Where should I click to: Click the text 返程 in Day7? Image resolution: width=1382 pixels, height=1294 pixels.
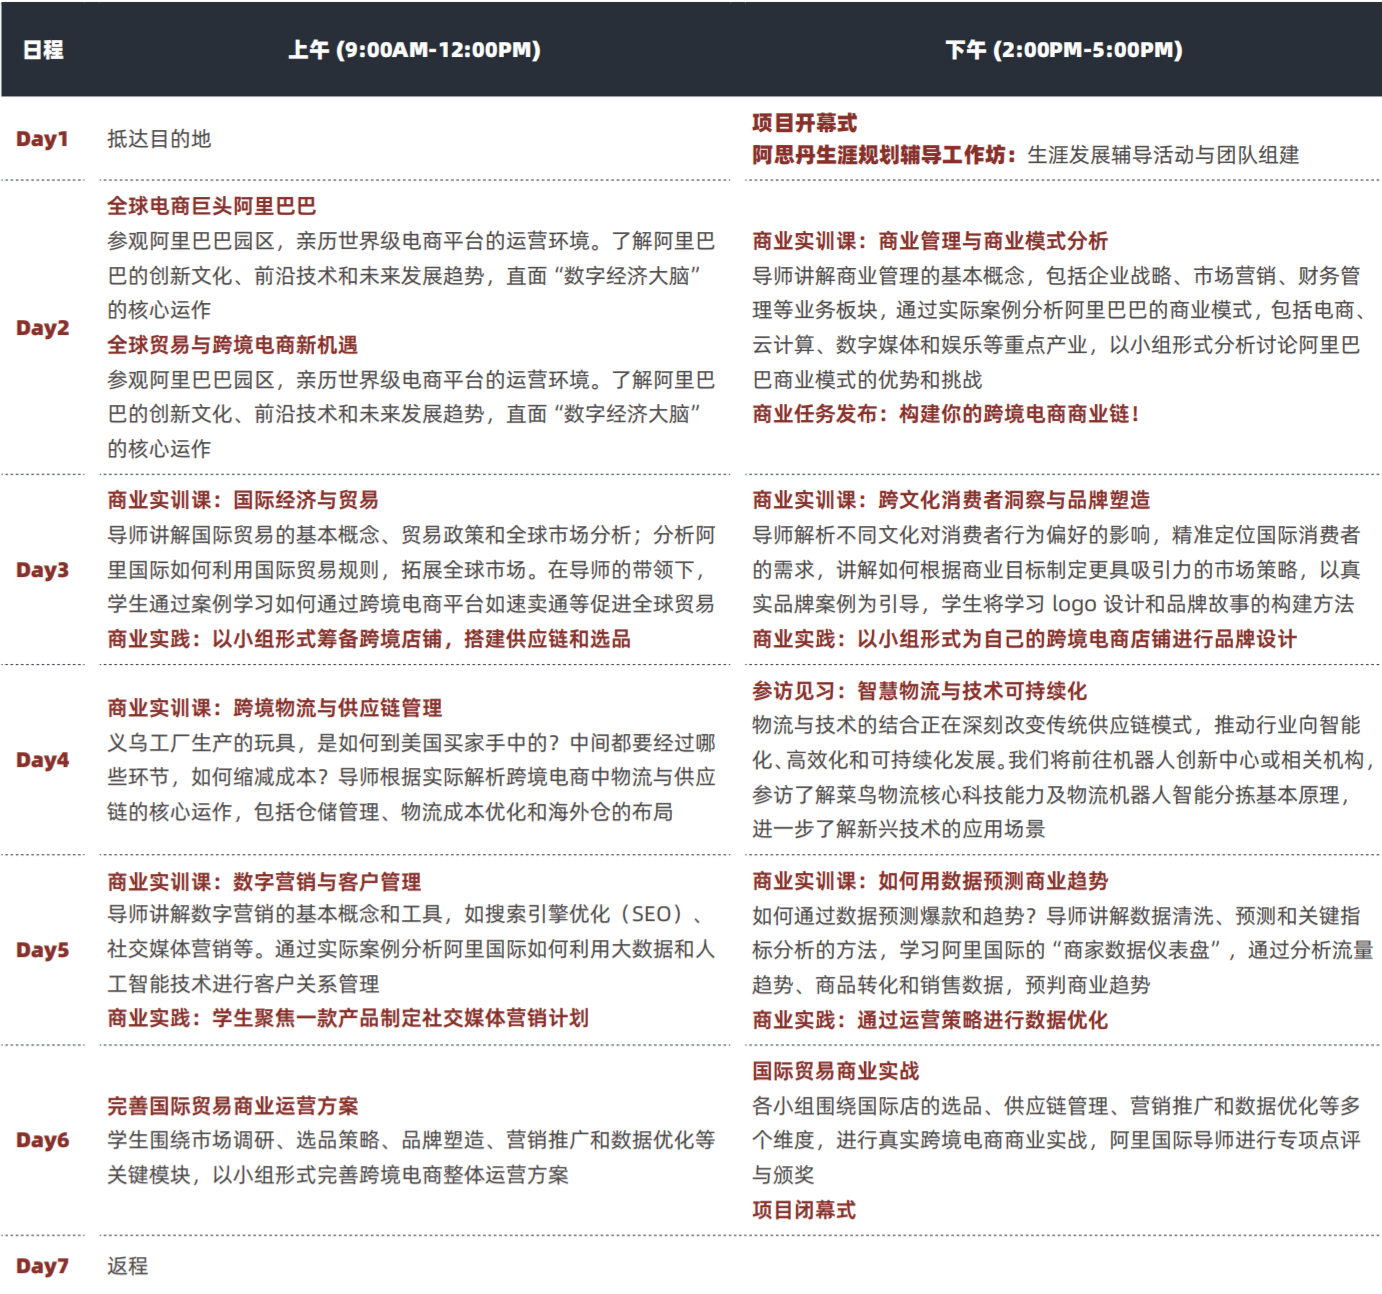(x=128, y=1266)
